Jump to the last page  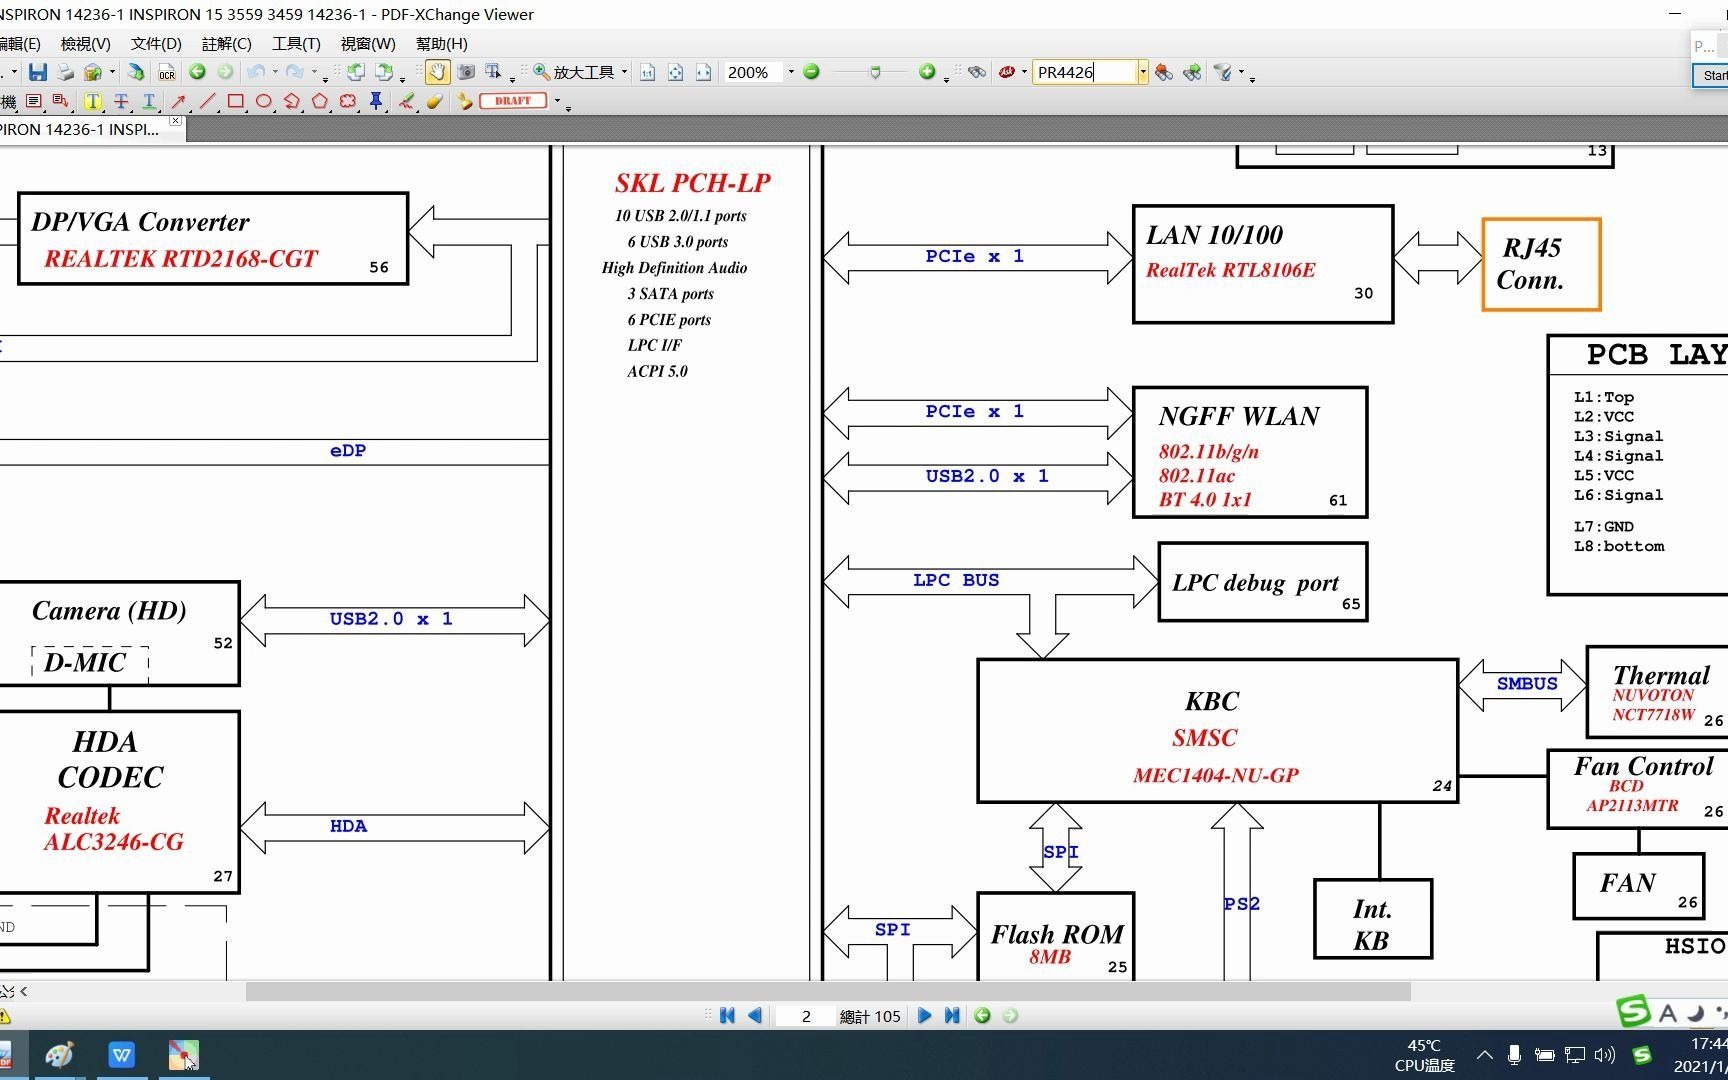coord(952,1016)
